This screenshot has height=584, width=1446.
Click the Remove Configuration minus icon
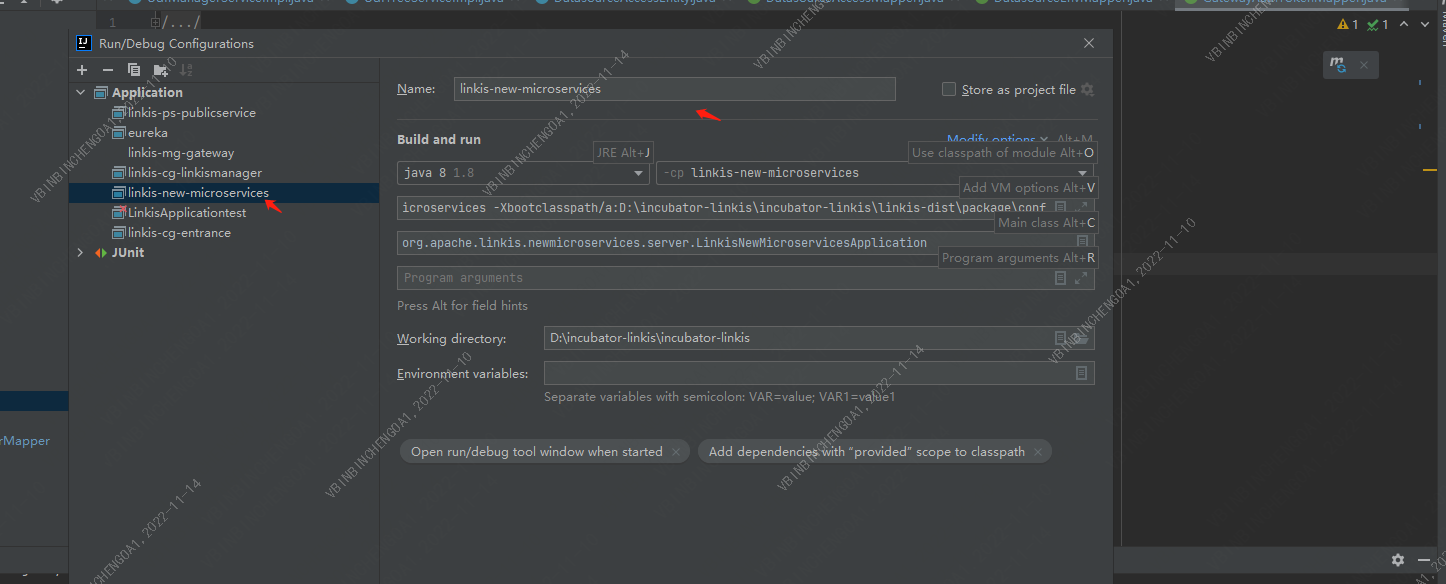pos(108,70)
